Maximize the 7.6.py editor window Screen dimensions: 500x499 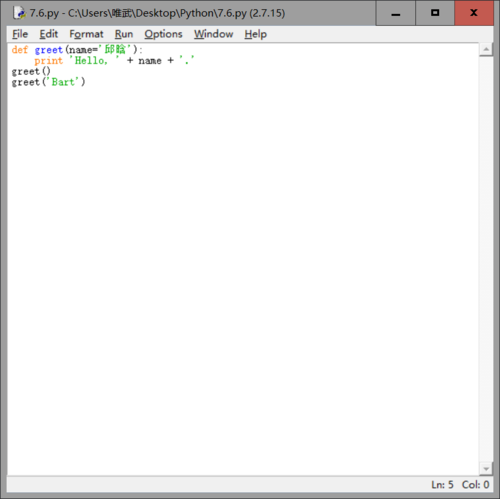(x=435, y=13)
